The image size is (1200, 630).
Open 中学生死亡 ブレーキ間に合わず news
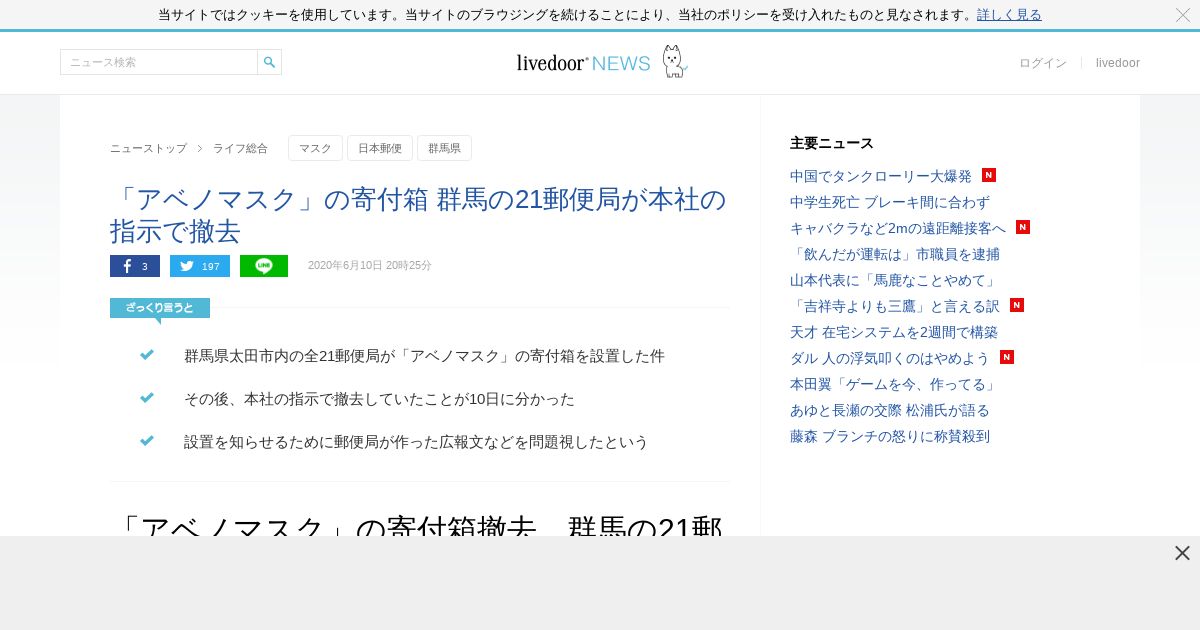890,202
